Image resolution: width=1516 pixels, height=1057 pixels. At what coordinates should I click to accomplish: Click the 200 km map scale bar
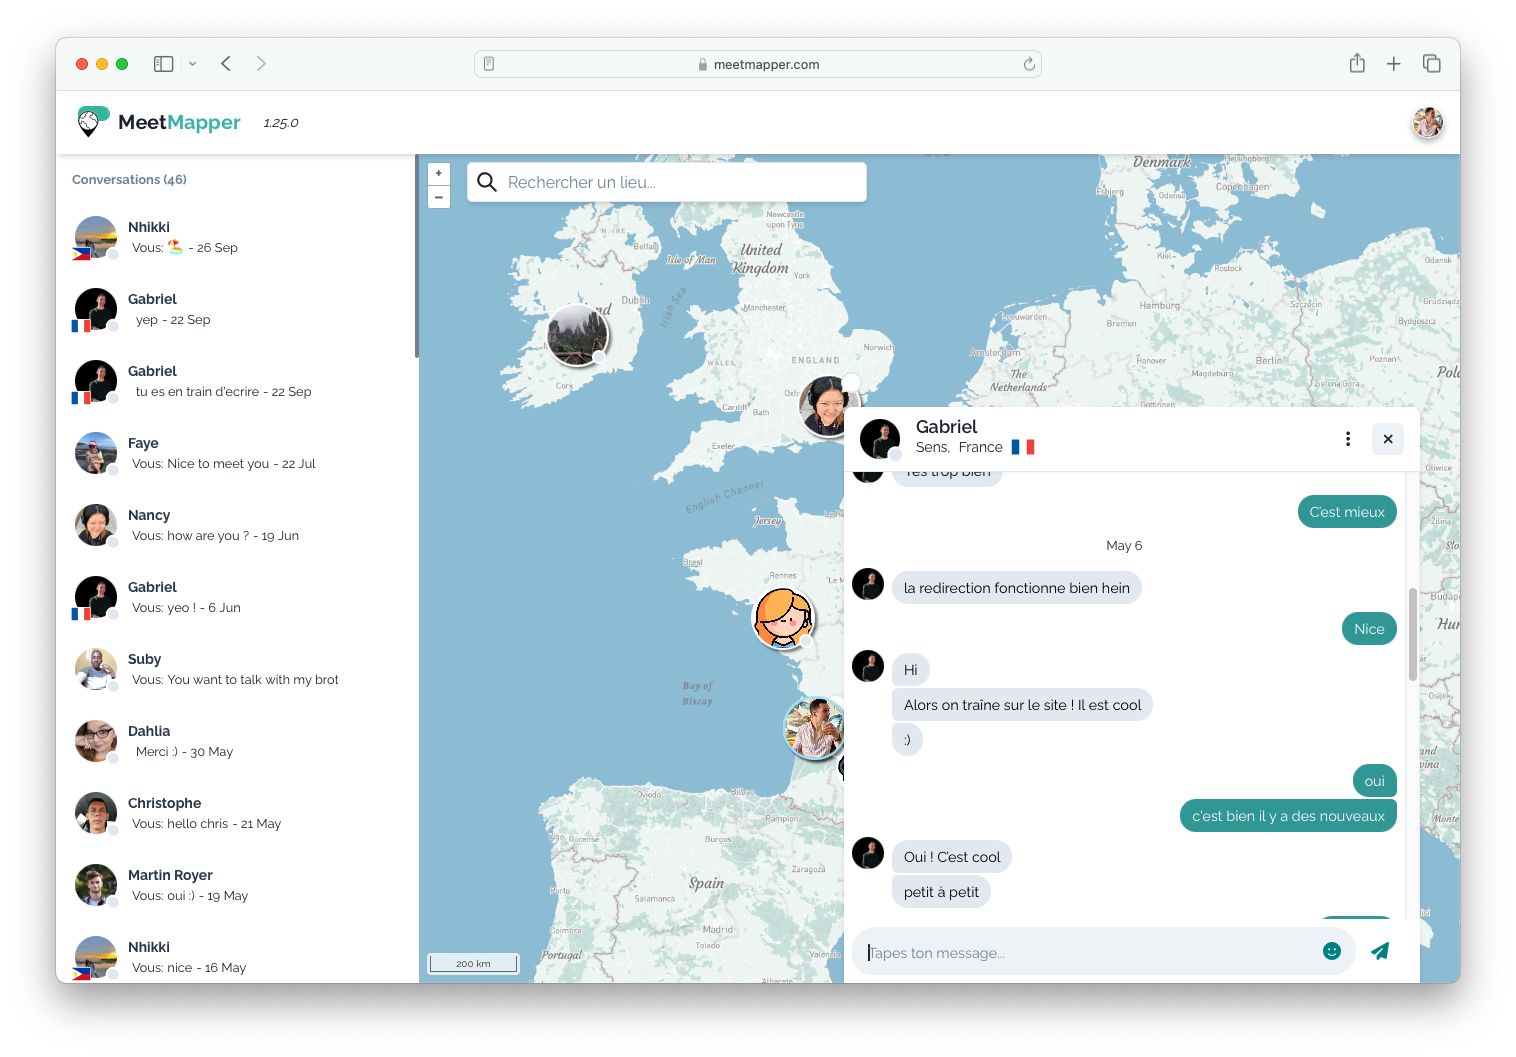473,963
